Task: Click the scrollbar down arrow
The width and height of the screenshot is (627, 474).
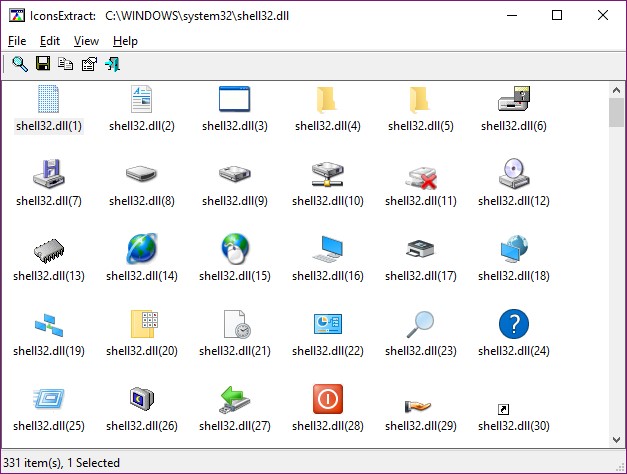Action: [616, 440]
